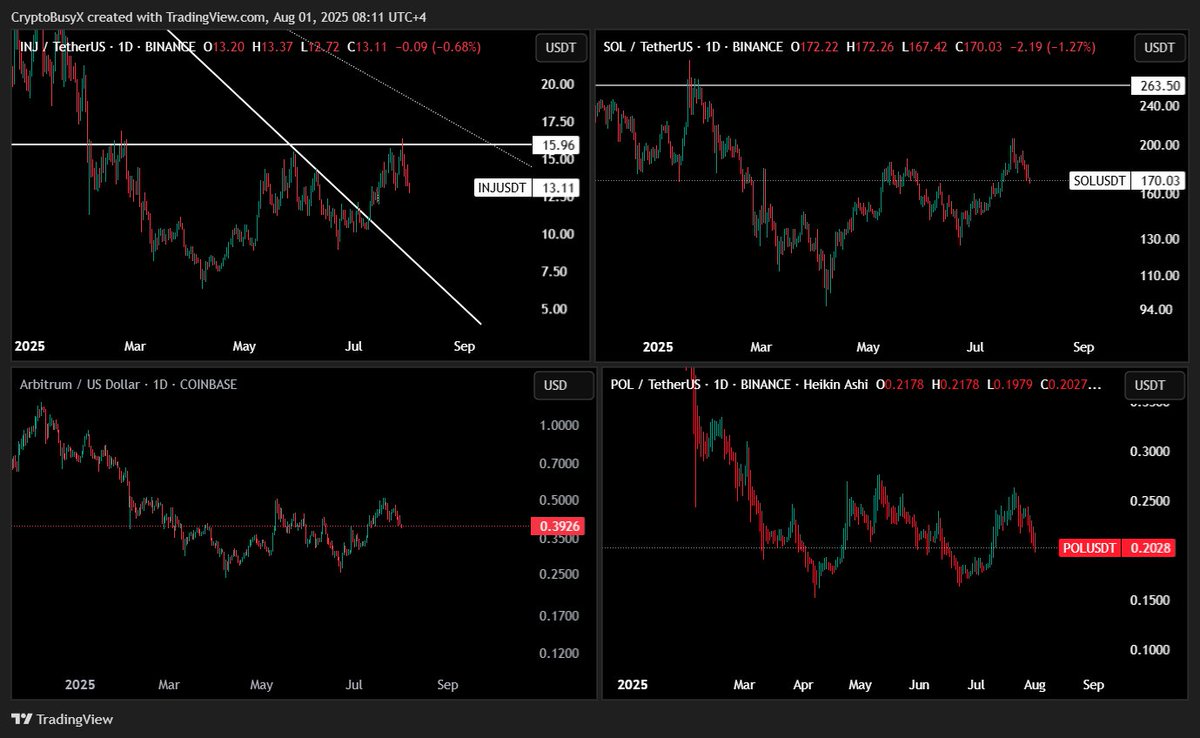The height and width of the screenshot is (738, 1200).
Task: Click the 10.00 axis value on INJ chart
Action: click(558, 234)
